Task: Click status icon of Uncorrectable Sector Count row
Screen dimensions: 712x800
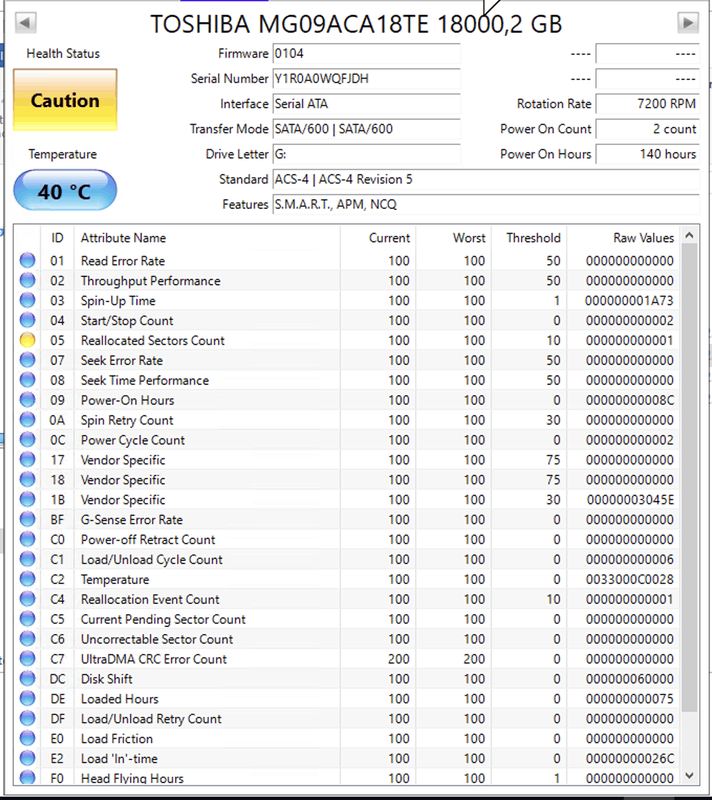Action: 28,639
